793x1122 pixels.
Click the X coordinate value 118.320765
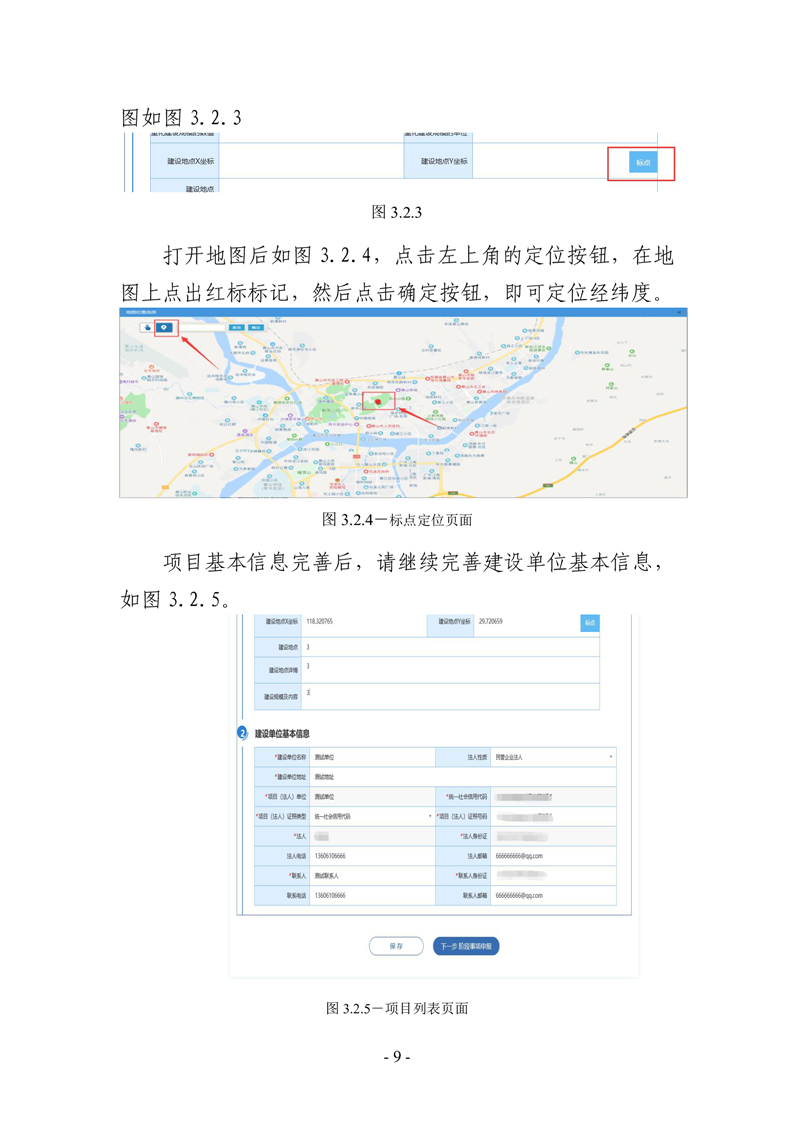pos(320,621)
